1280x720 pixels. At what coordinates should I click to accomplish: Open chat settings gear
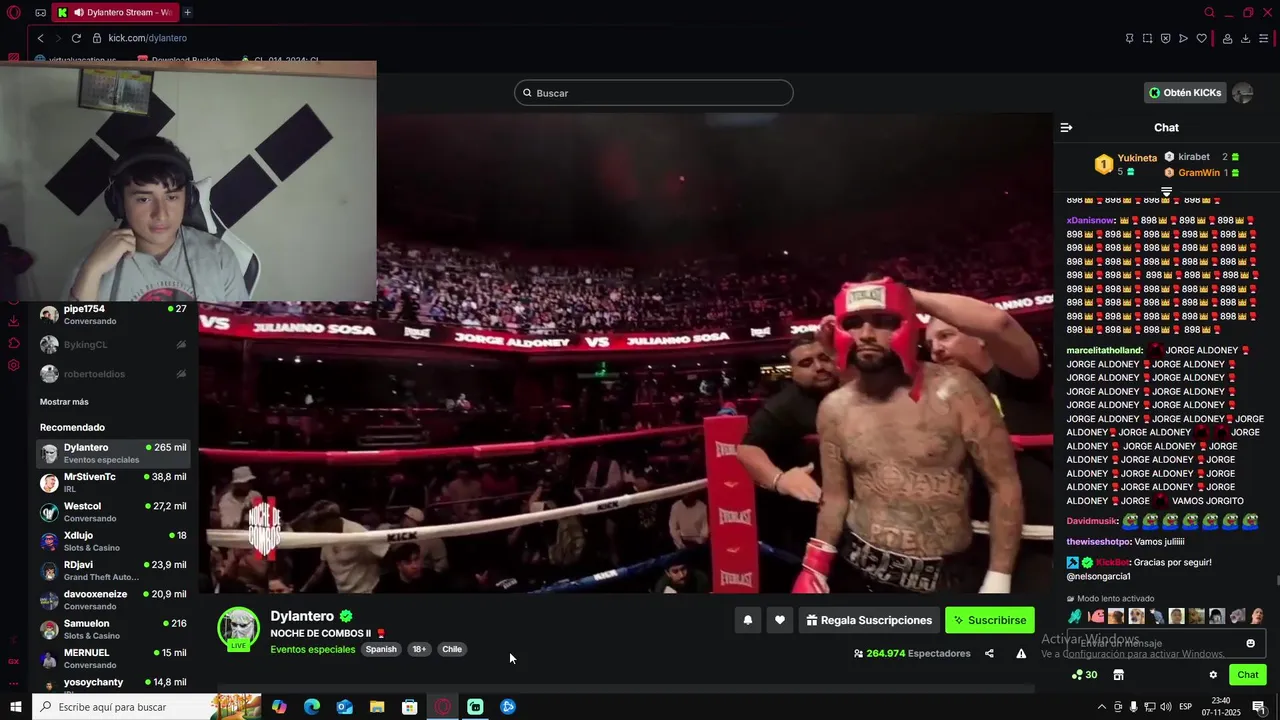tap(1213, 675)
